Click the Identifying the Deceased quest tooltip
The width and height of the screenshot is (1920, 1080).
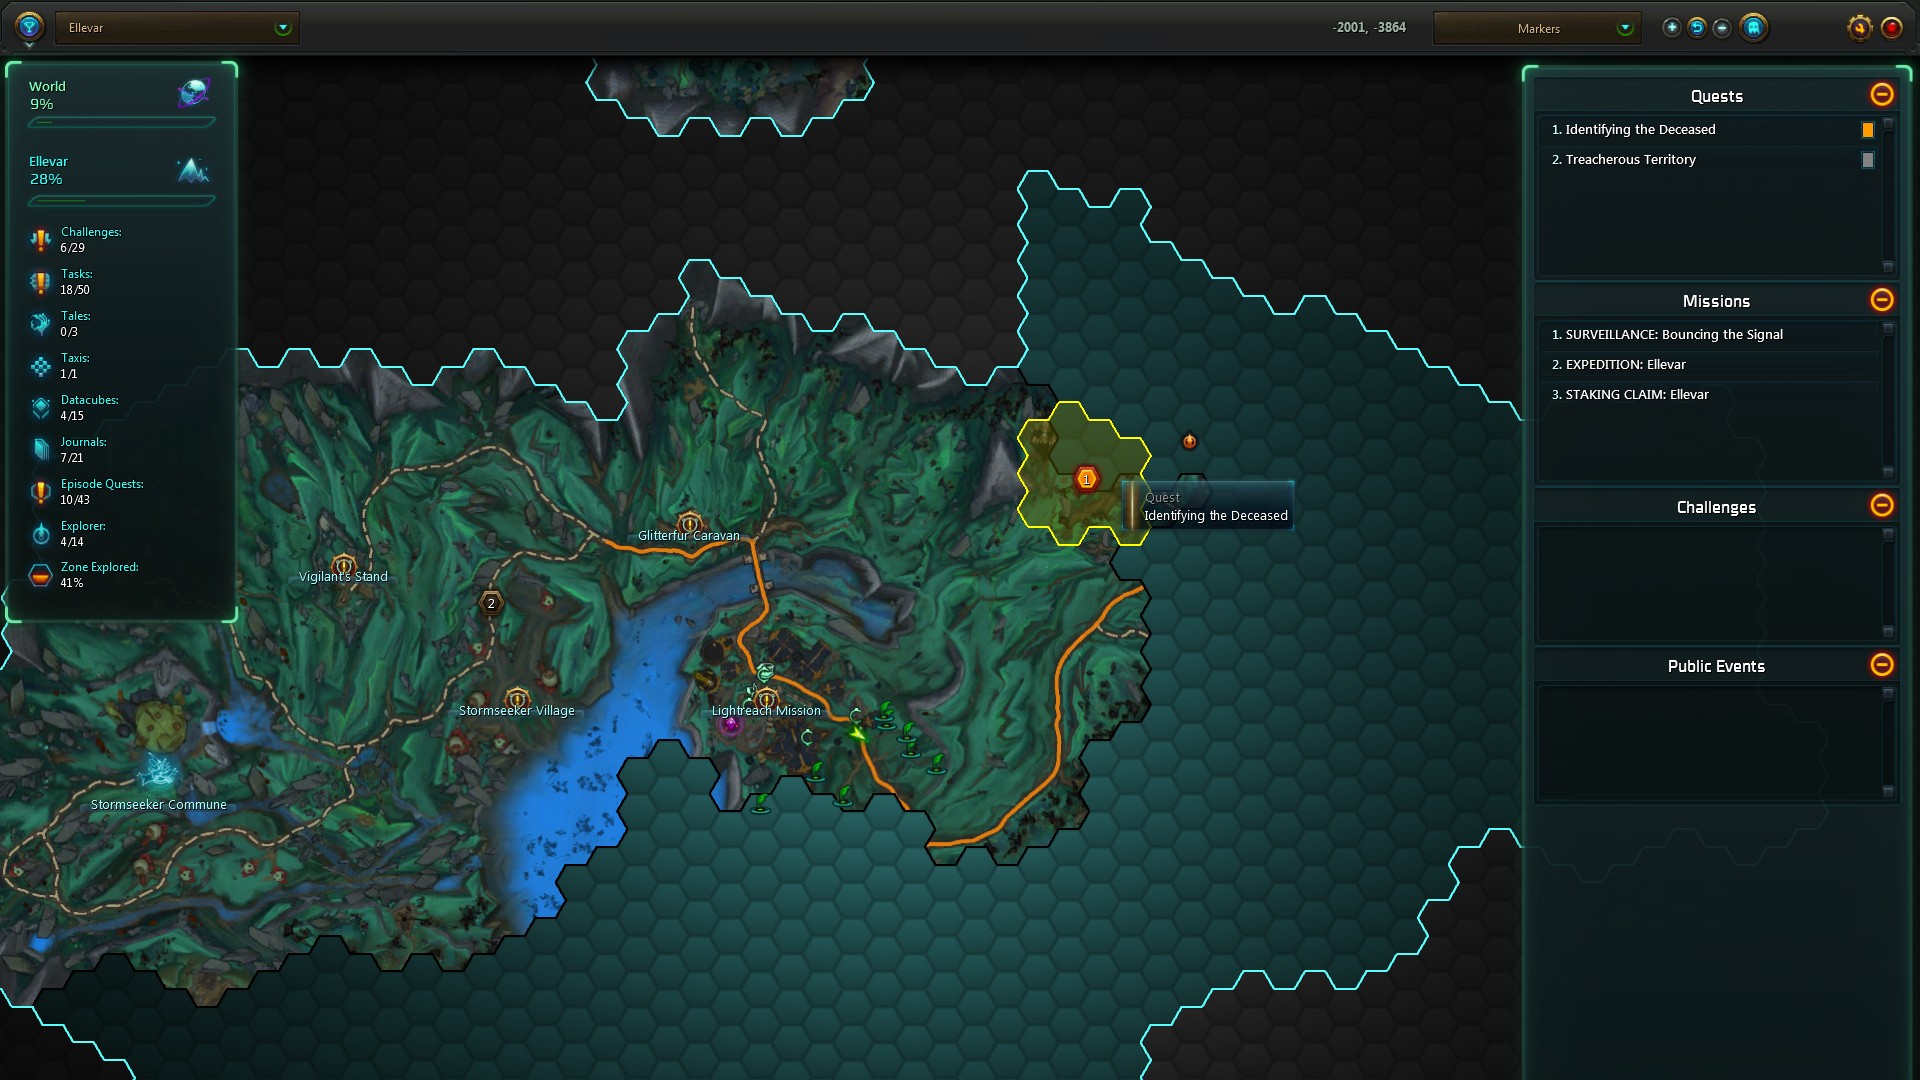click(x=1208, y=506)
